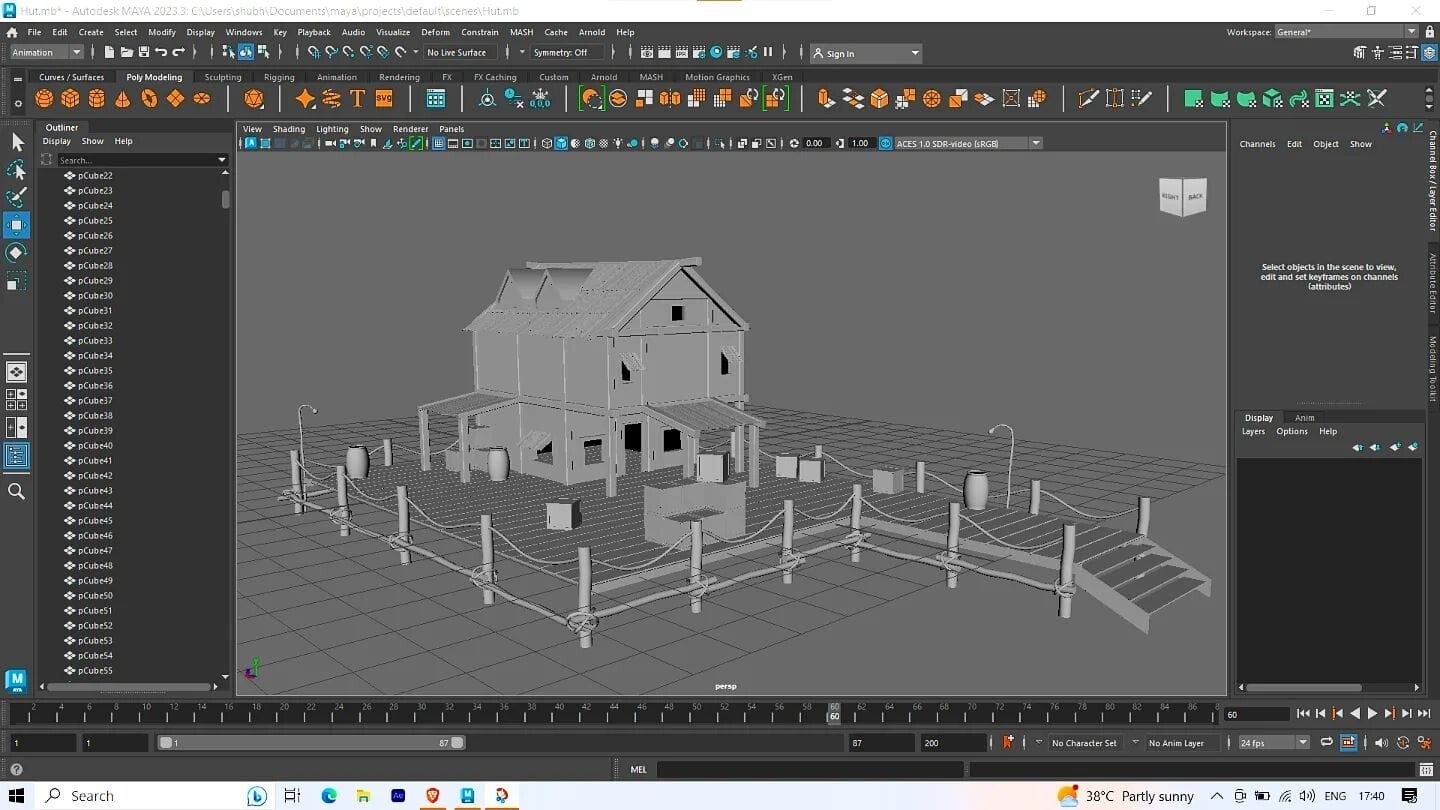Click the Bevel icon in the modeling toolkit row

click(x=877, y=98)
